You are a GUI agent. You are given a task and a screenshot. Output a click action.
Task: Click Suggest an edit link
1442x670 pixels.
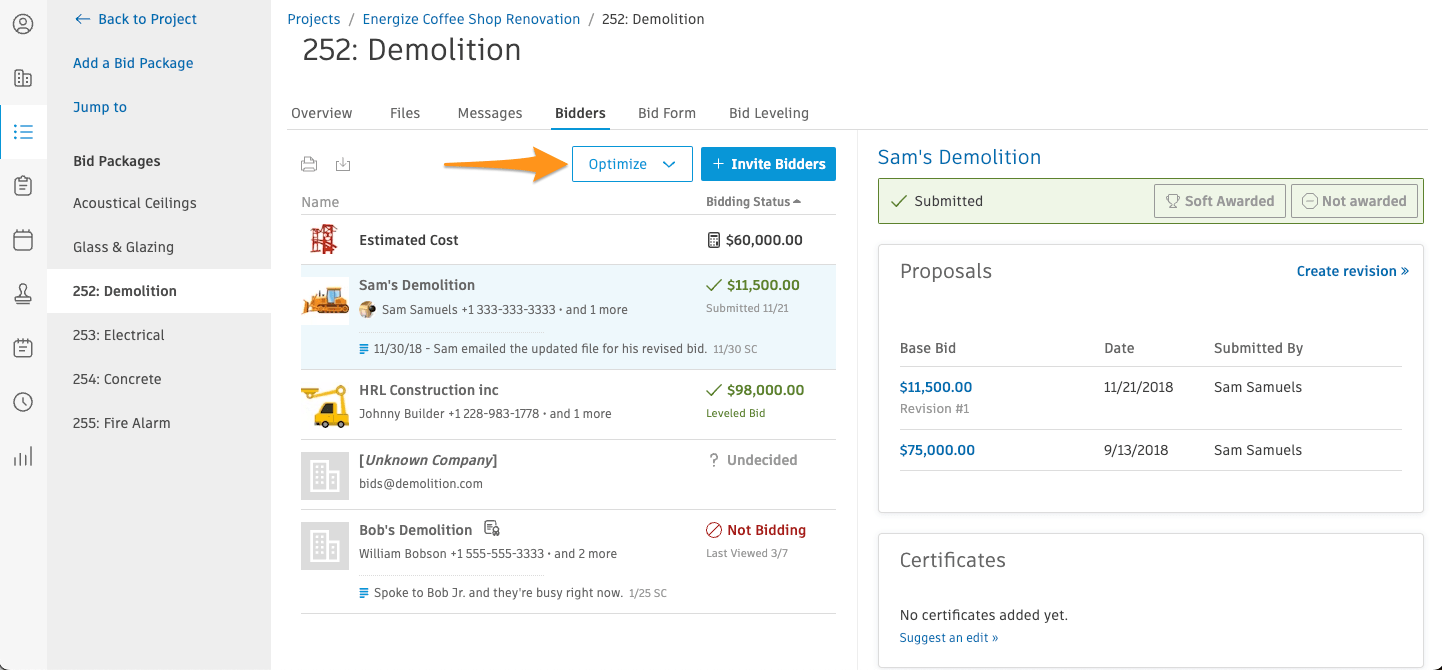[949, 638]
